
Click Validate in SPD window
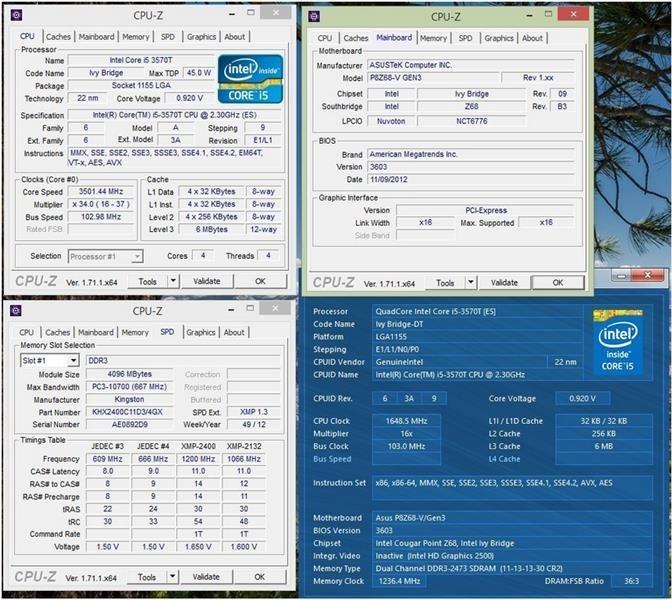(206, 577)
